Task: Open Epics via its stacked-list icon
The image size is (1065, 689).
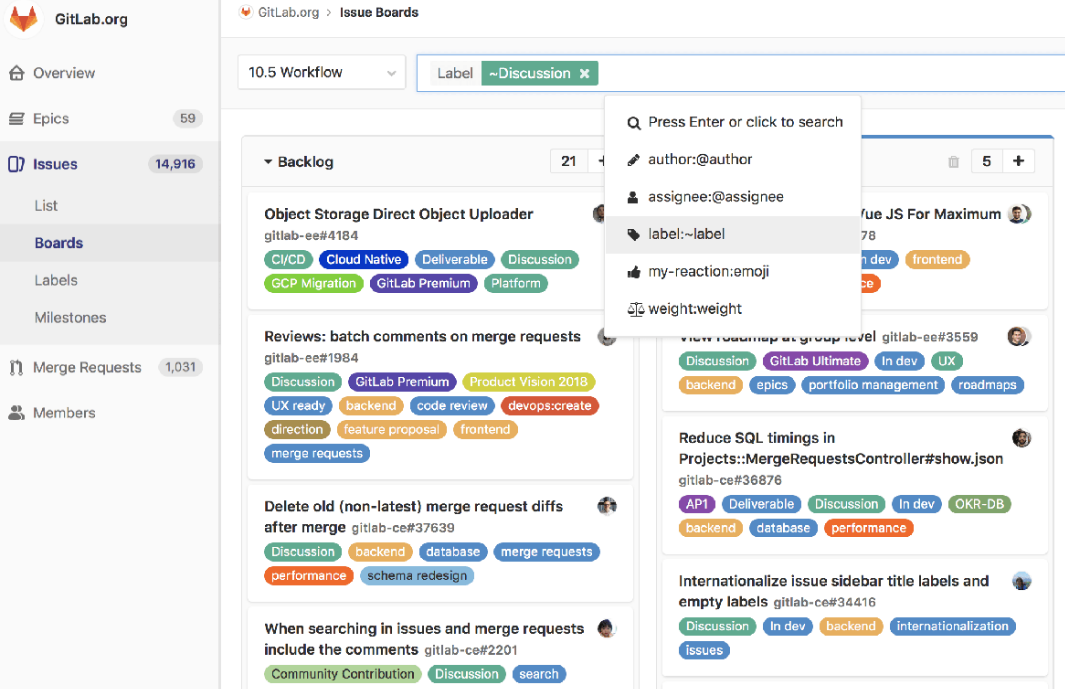Action: point(16,119)
